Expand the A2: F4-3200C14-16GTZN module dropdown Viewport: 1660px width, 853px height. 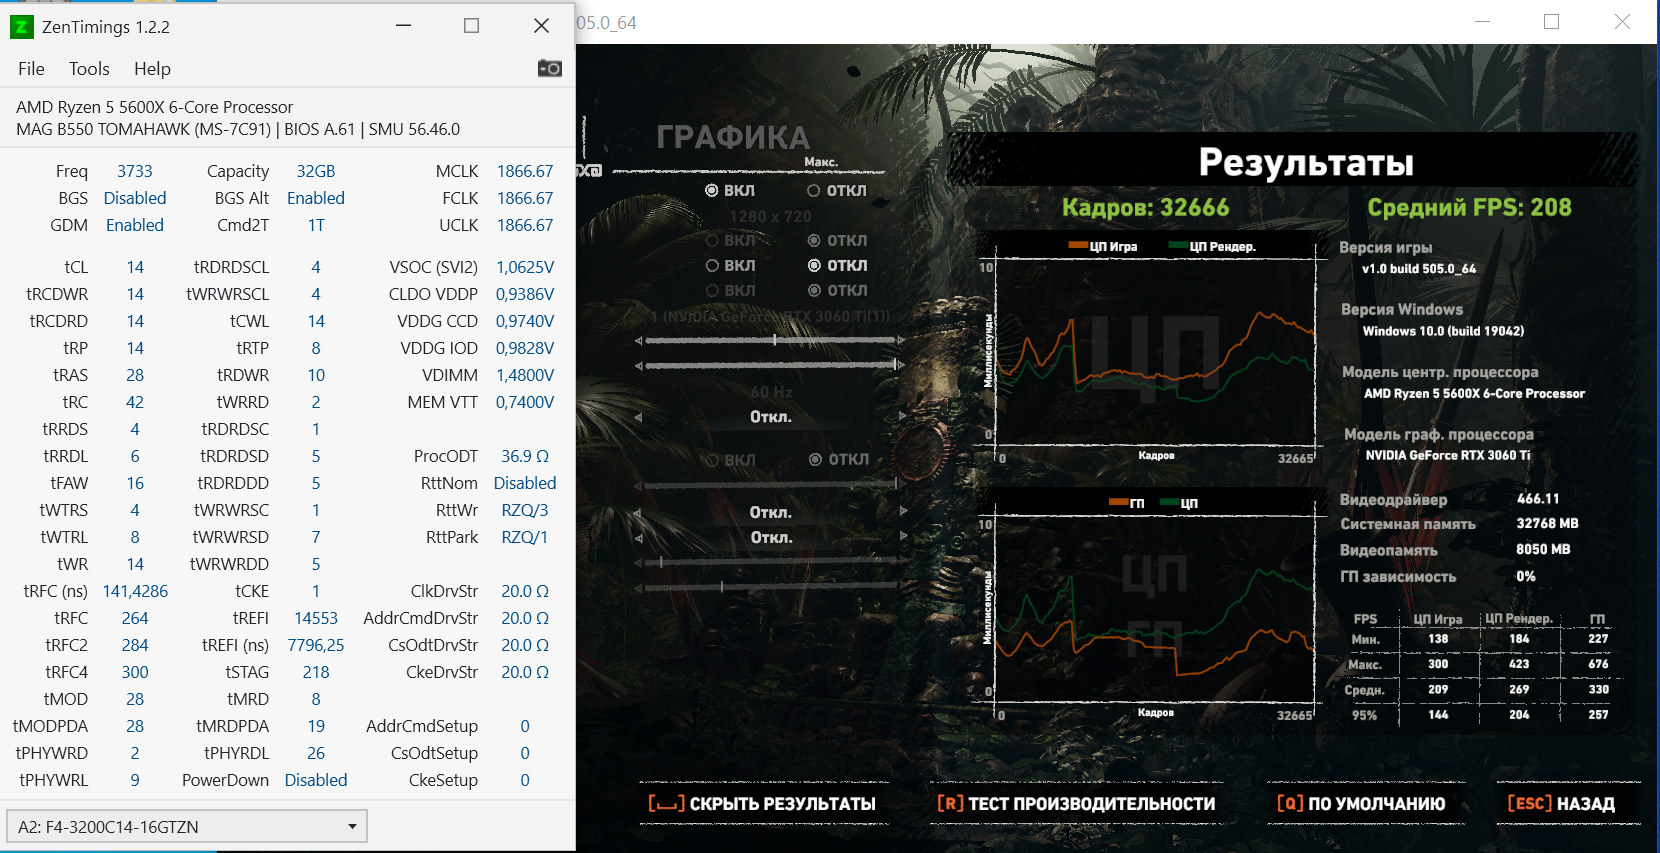click(x=187, y=827)
